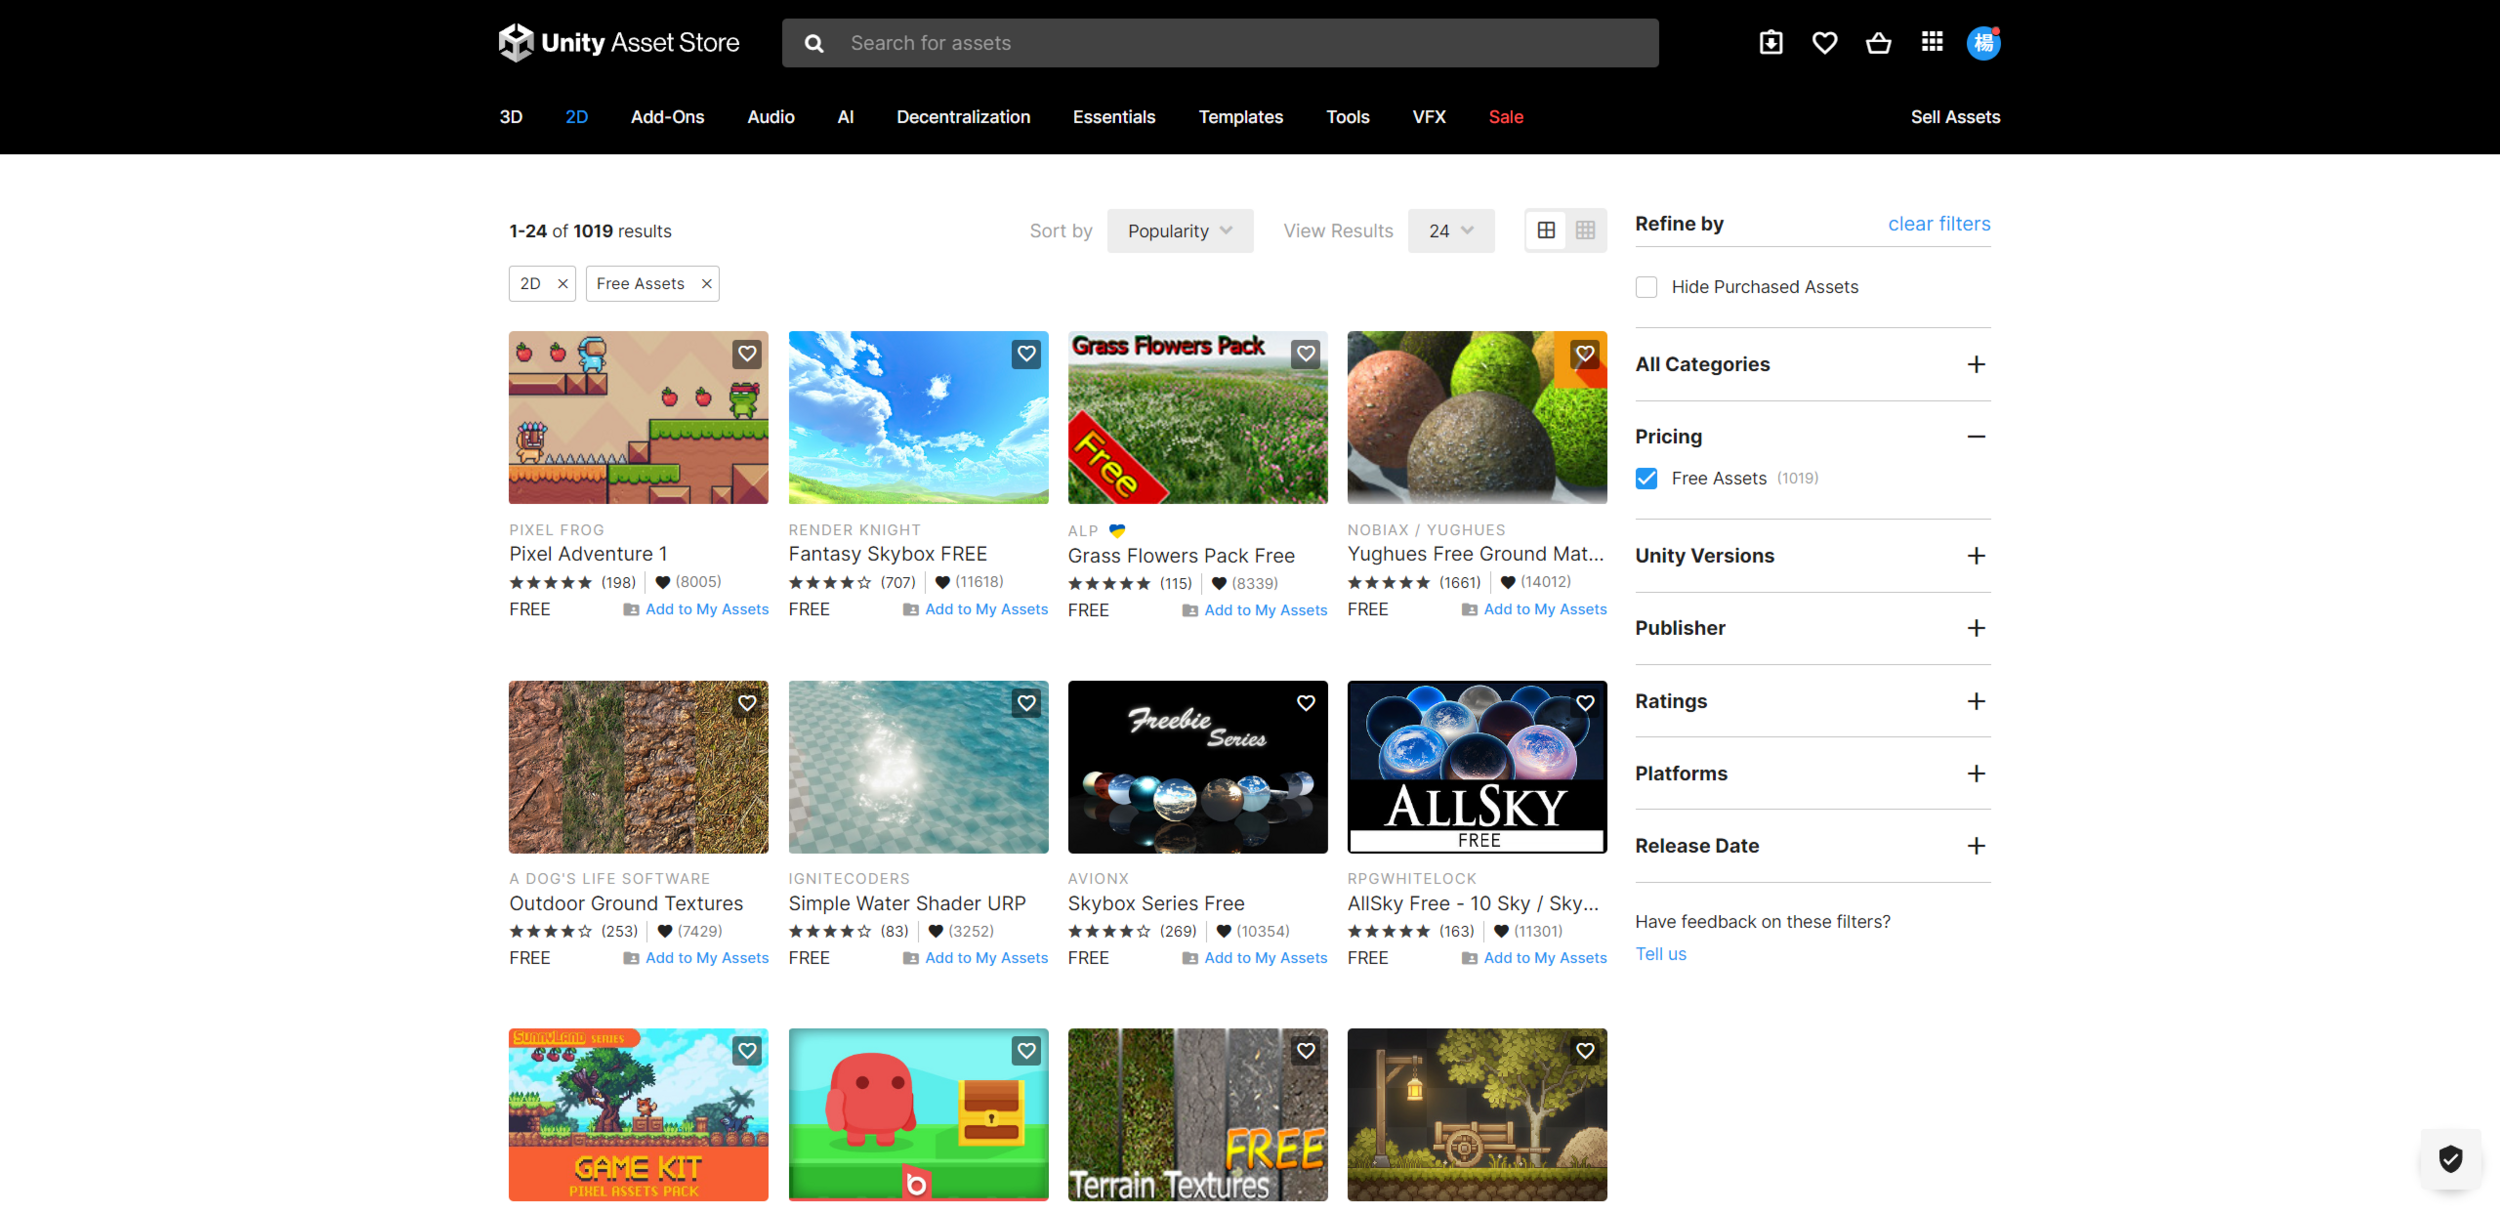Viewport: 2500px width, 1213px height.
Task: Expand the All Categories filter section
Action: tap(1975, 365)
